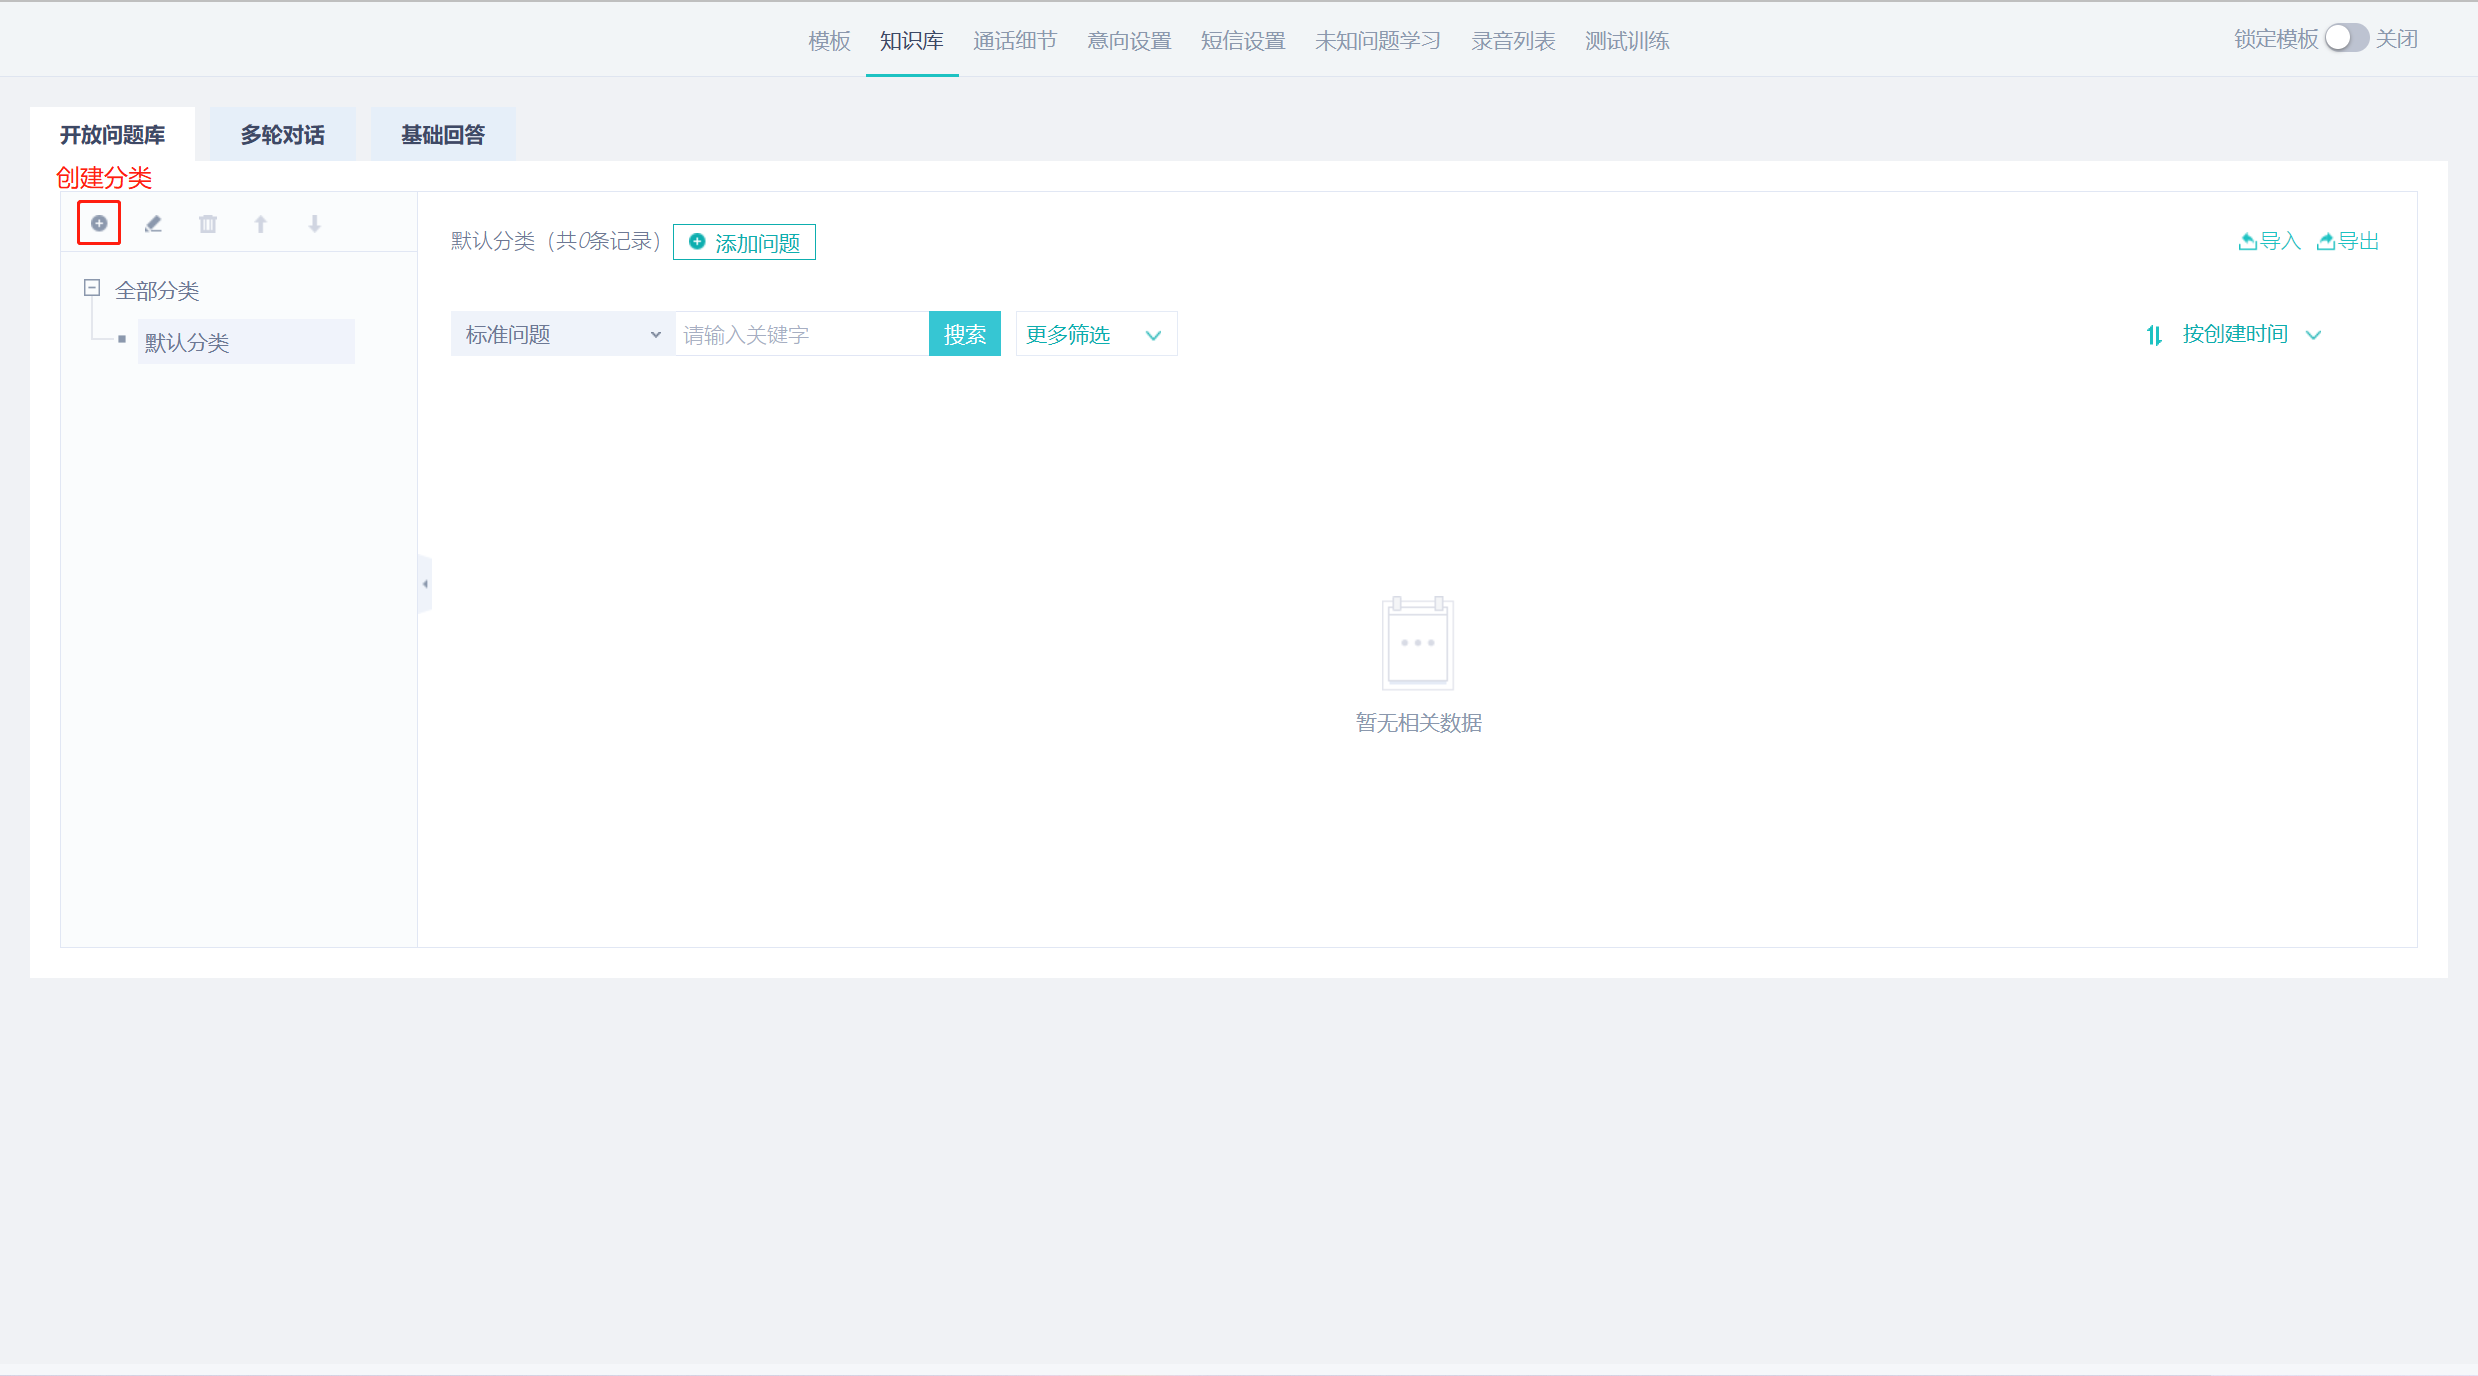Select the 开放问题库 sub-tab

click(x=112, y=134)
